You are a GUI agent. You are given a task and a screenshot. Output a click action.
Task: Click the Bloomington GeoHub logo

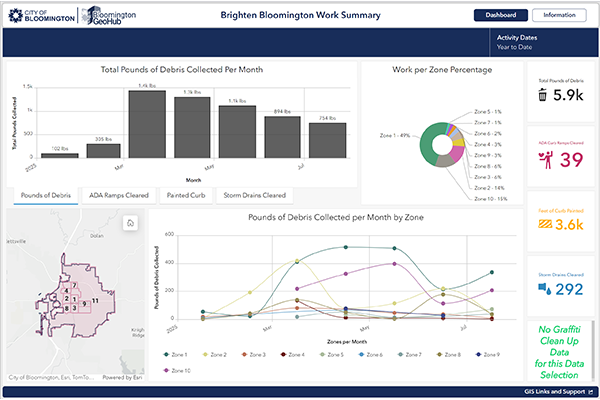114,15
